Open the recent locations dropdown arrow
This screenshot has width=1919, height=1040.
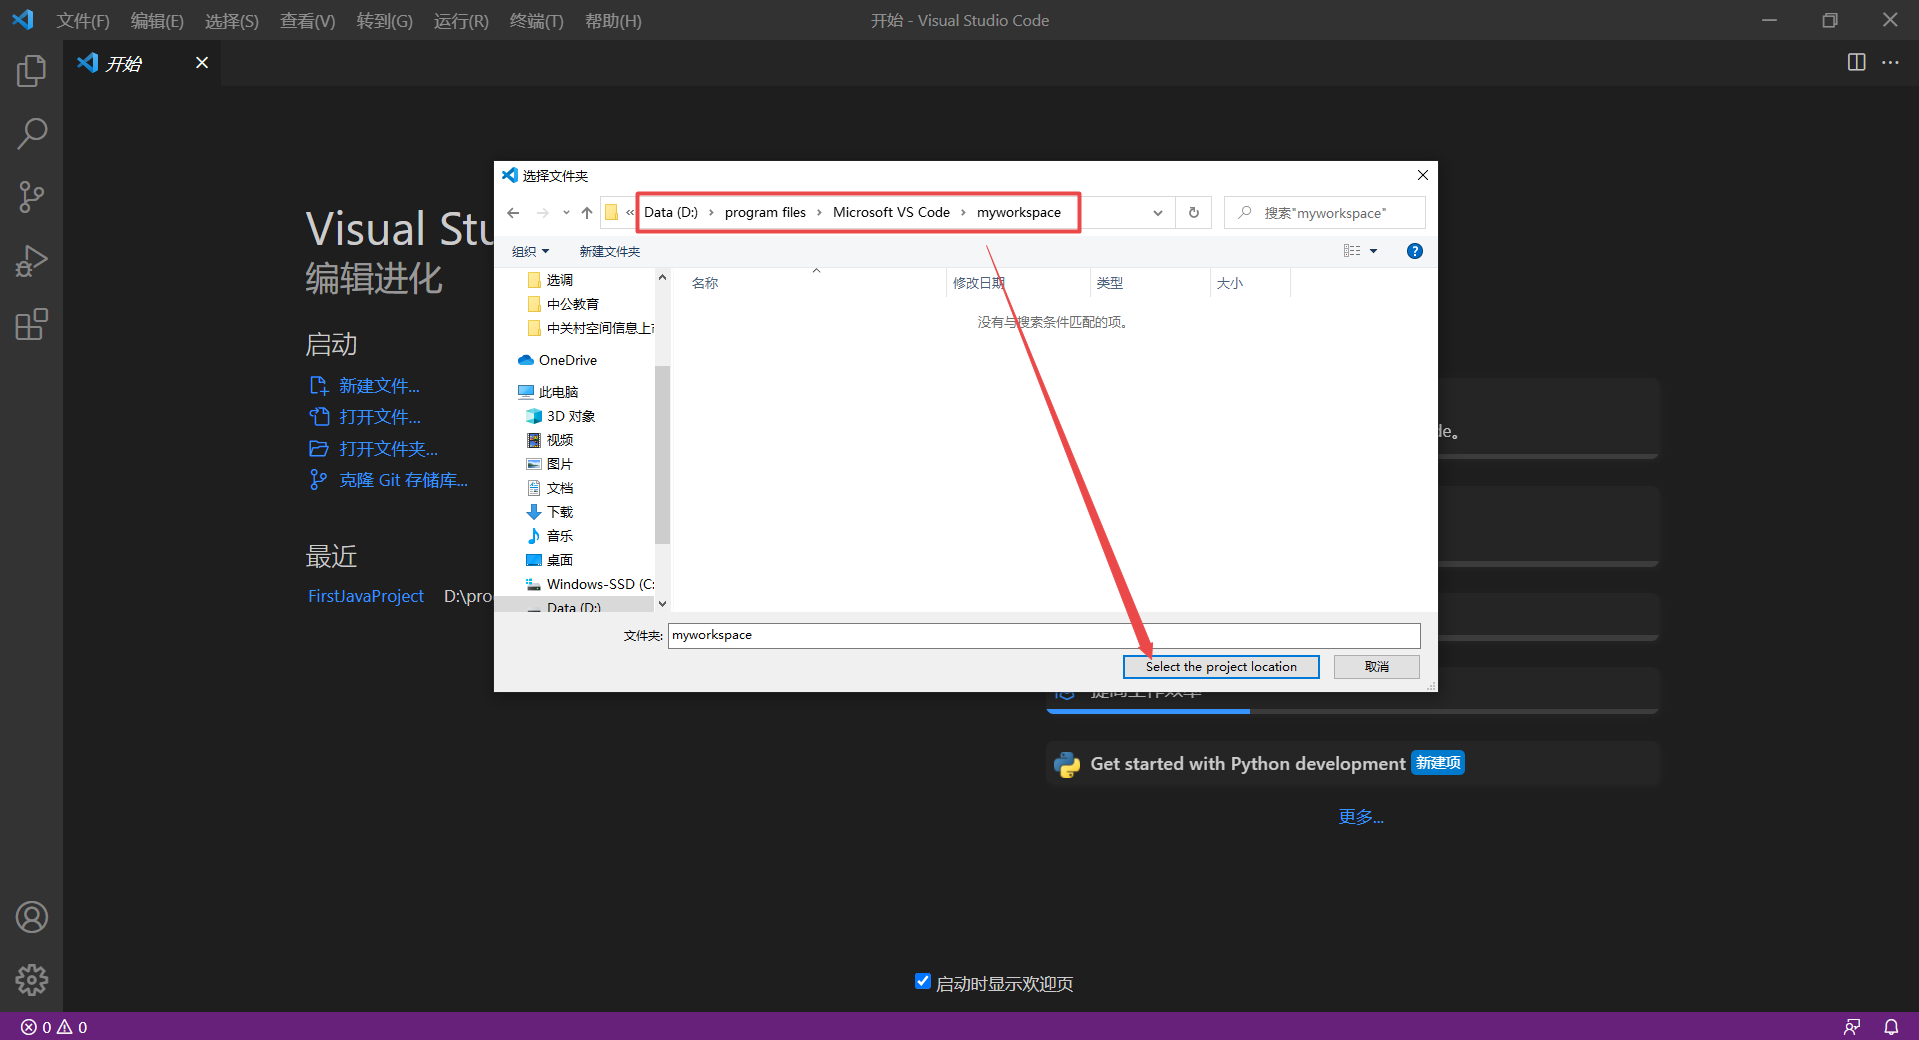click(566, 213)
